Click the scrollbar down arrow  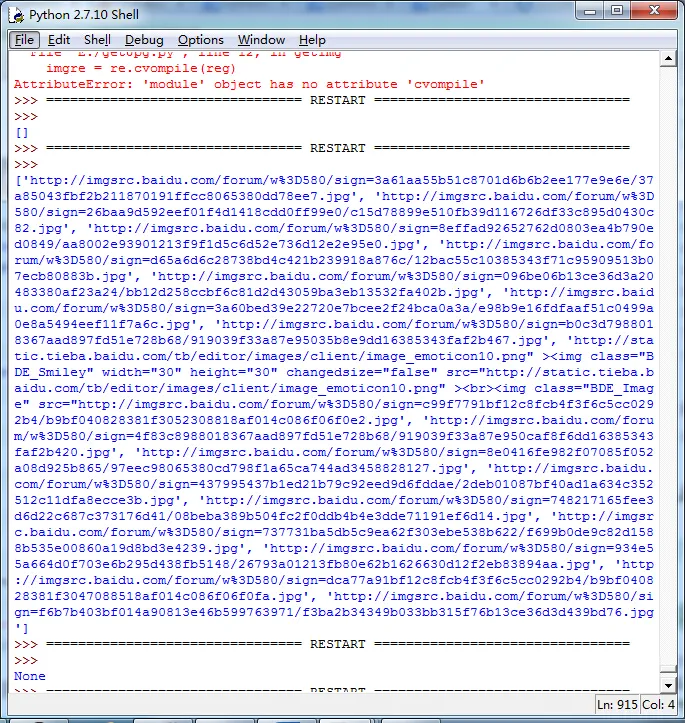pyautogui.click(x=668, y=686)
